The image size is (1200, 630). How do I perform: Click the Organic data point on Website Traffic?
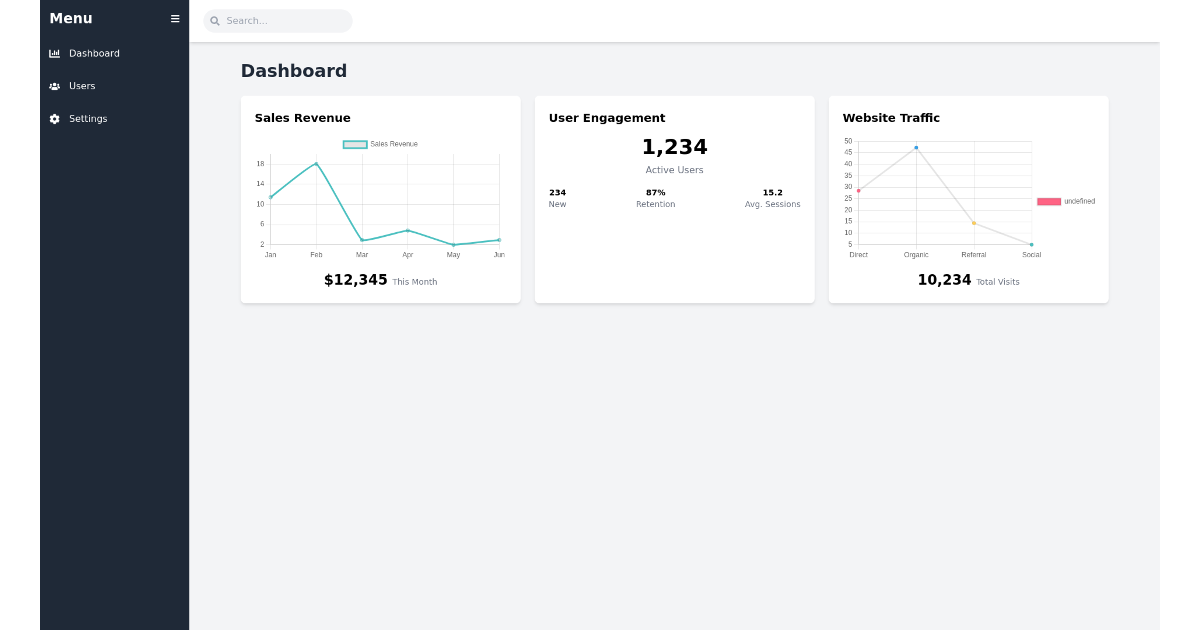(x=916, y=147)
